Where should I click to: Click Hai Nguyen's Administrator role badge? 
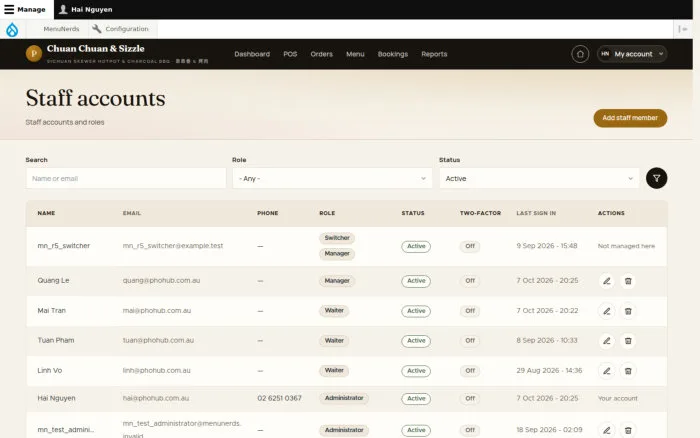pyautogui.click(x=344, y=398)
